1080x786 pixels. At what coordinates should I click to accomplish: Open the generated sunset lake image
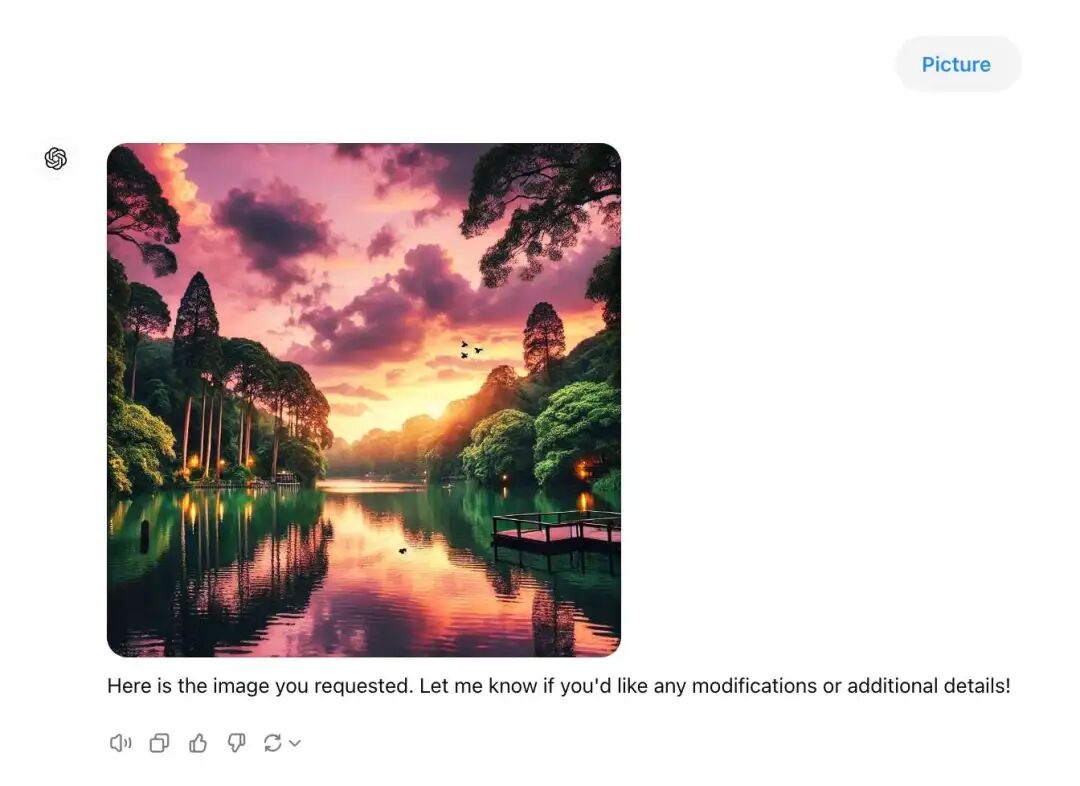pos(364,400)
